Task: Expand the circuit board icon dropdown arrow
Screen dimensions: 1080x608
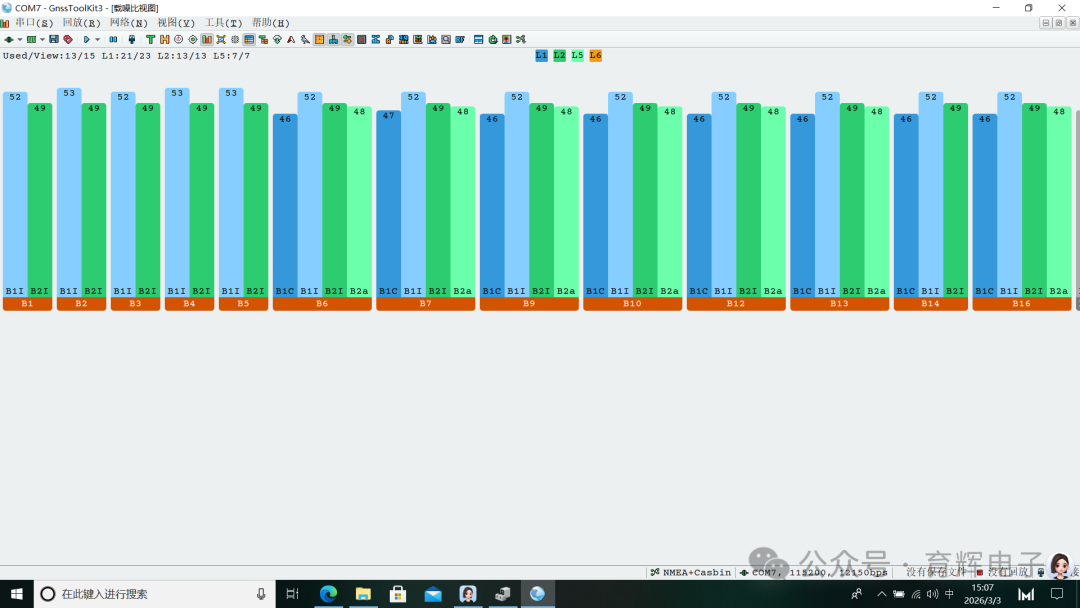Action: (42, 39)
